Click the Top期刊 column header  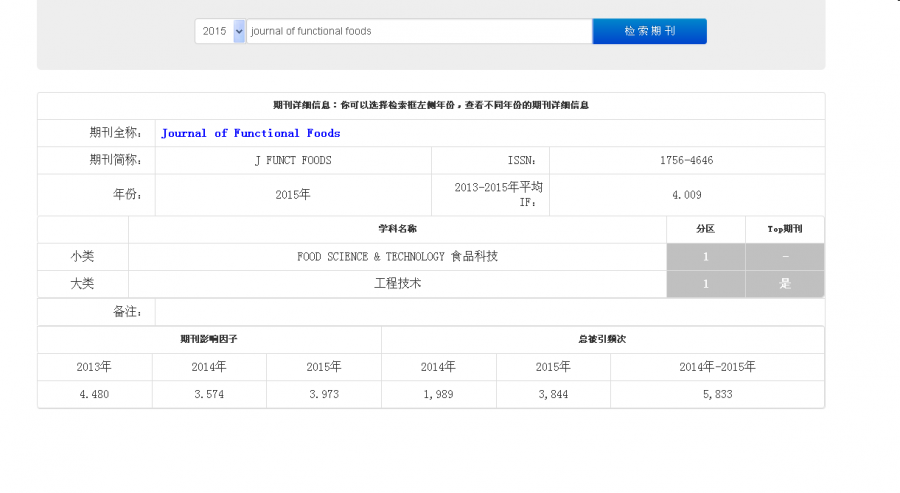[x=785, y=229]
